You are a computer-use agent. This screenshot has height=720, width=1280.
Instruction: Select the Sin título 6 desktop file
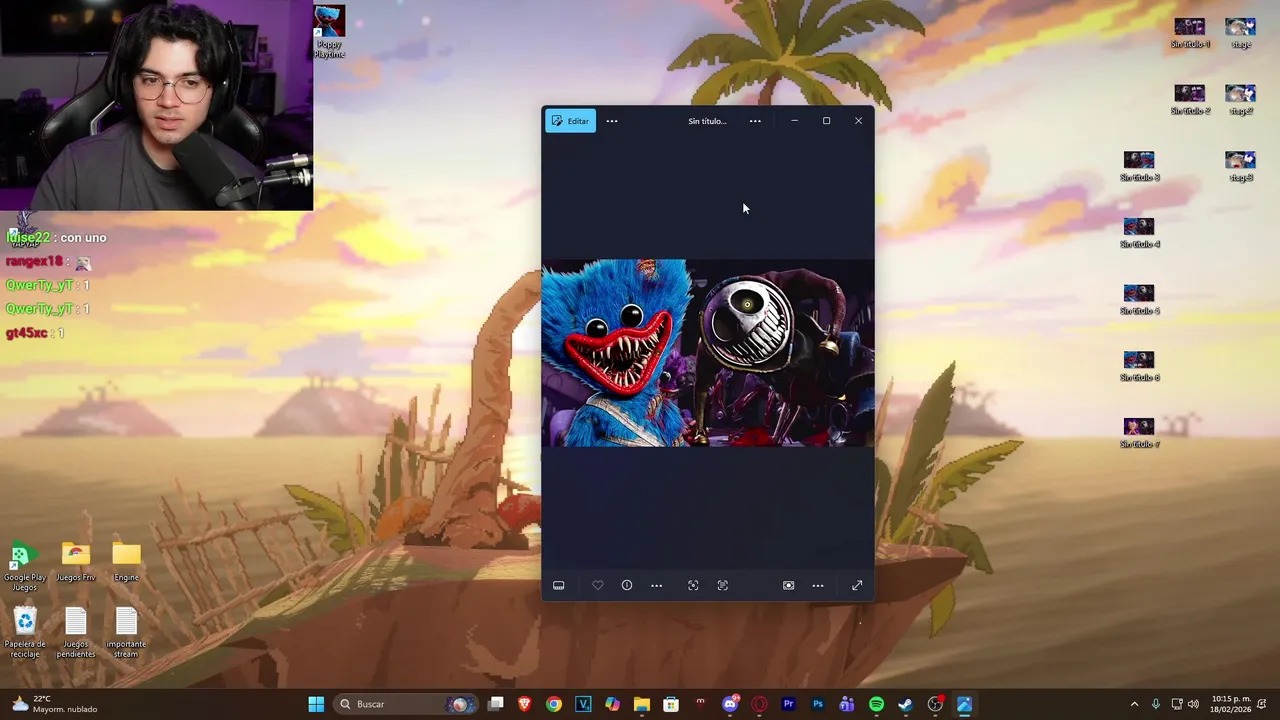point(1139,366)
